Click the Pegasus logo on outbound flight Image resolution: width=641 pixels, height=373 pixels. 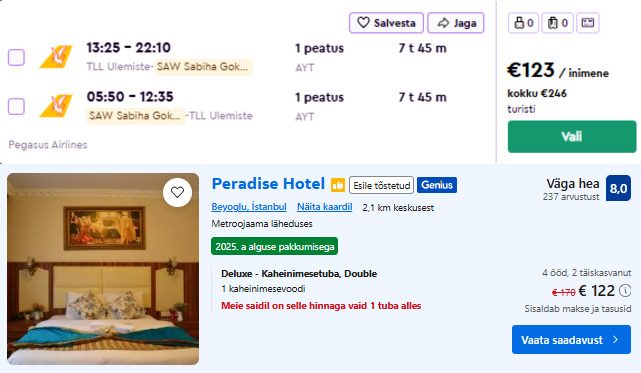click(56, 56)
